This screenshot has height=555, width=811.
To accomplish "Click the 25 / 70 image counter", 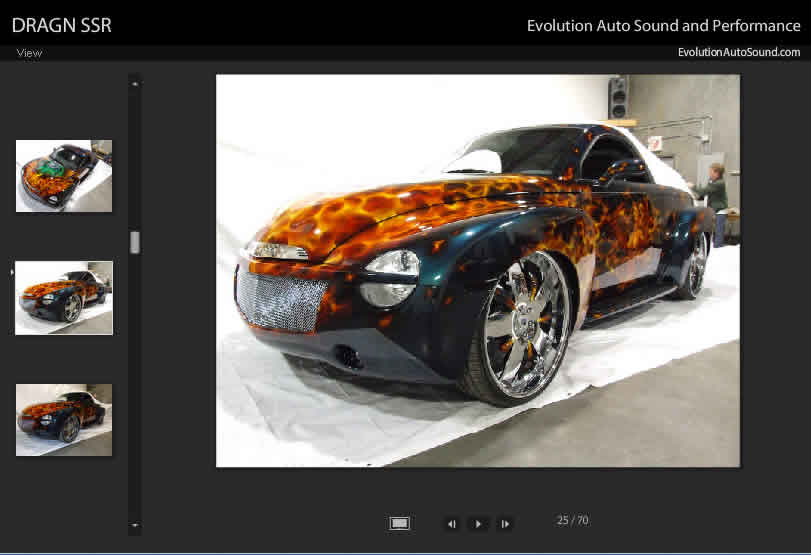I will (x=573, y=520).
